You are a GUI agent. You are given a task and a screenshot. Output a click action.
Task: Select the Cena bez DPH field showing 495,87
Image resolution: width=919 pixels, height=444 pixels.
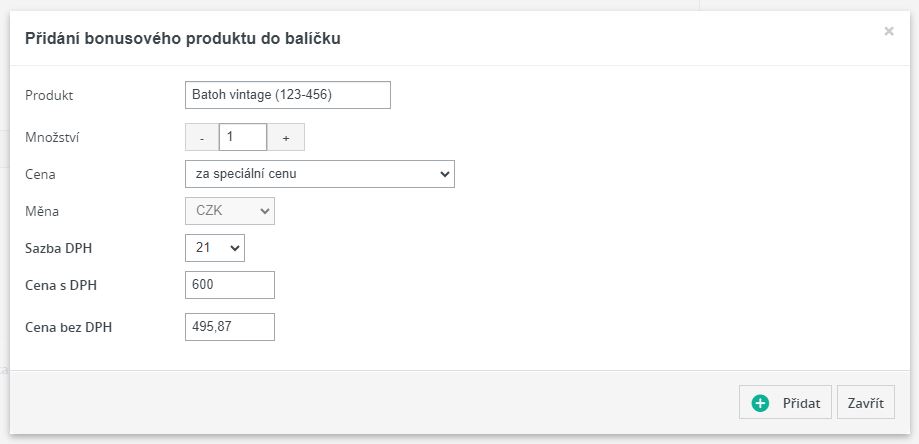230,326
